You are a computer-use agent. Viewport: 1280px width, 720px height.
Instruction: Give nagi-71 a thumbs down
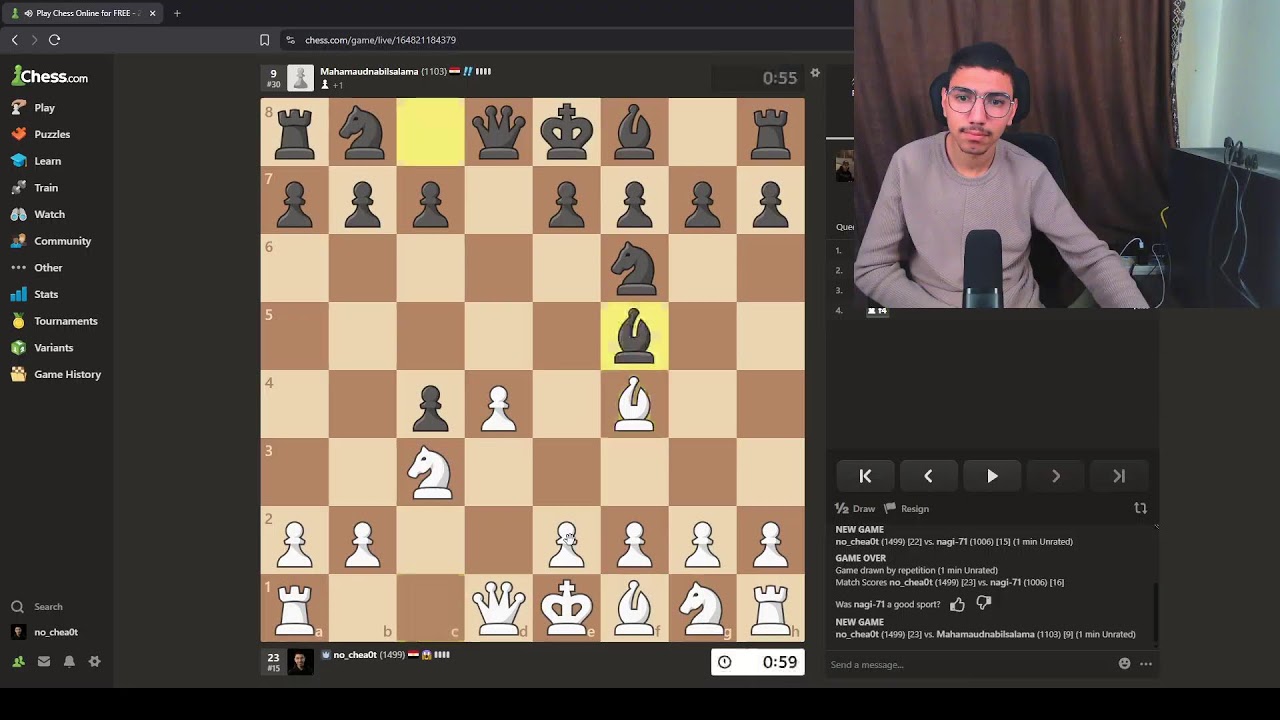click(x=984, y=604)
